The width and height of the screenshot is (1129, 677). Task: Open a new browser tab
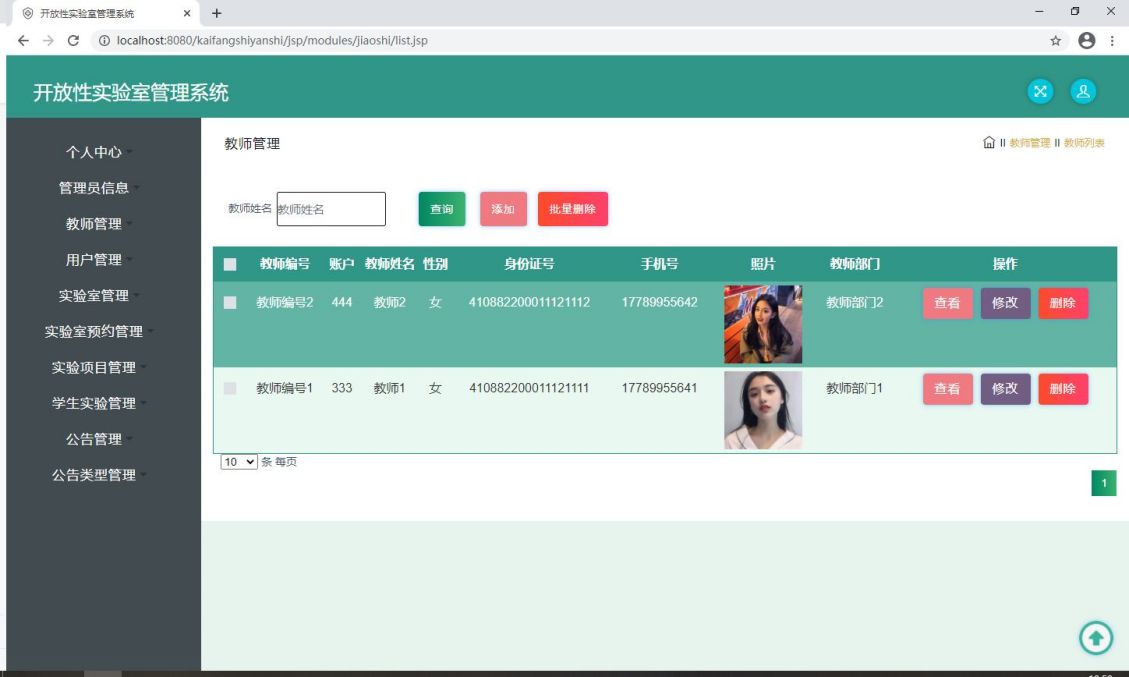tap(217, 13)
